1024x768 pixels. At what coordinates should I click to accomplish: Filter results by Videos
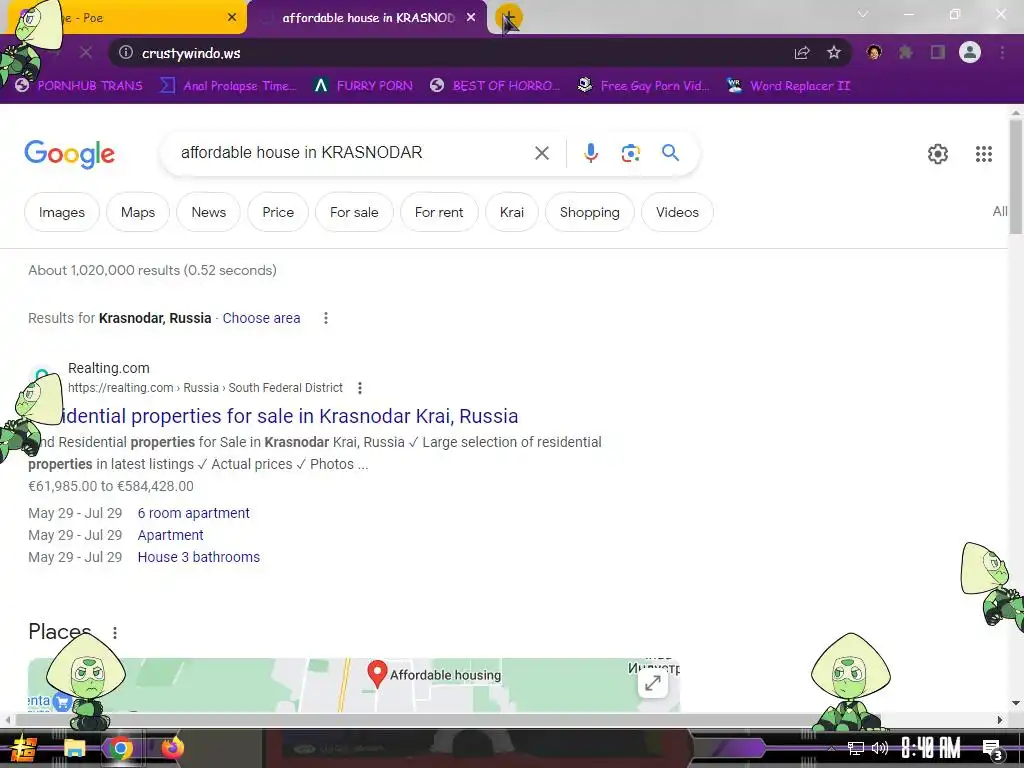tap(677, 212)
